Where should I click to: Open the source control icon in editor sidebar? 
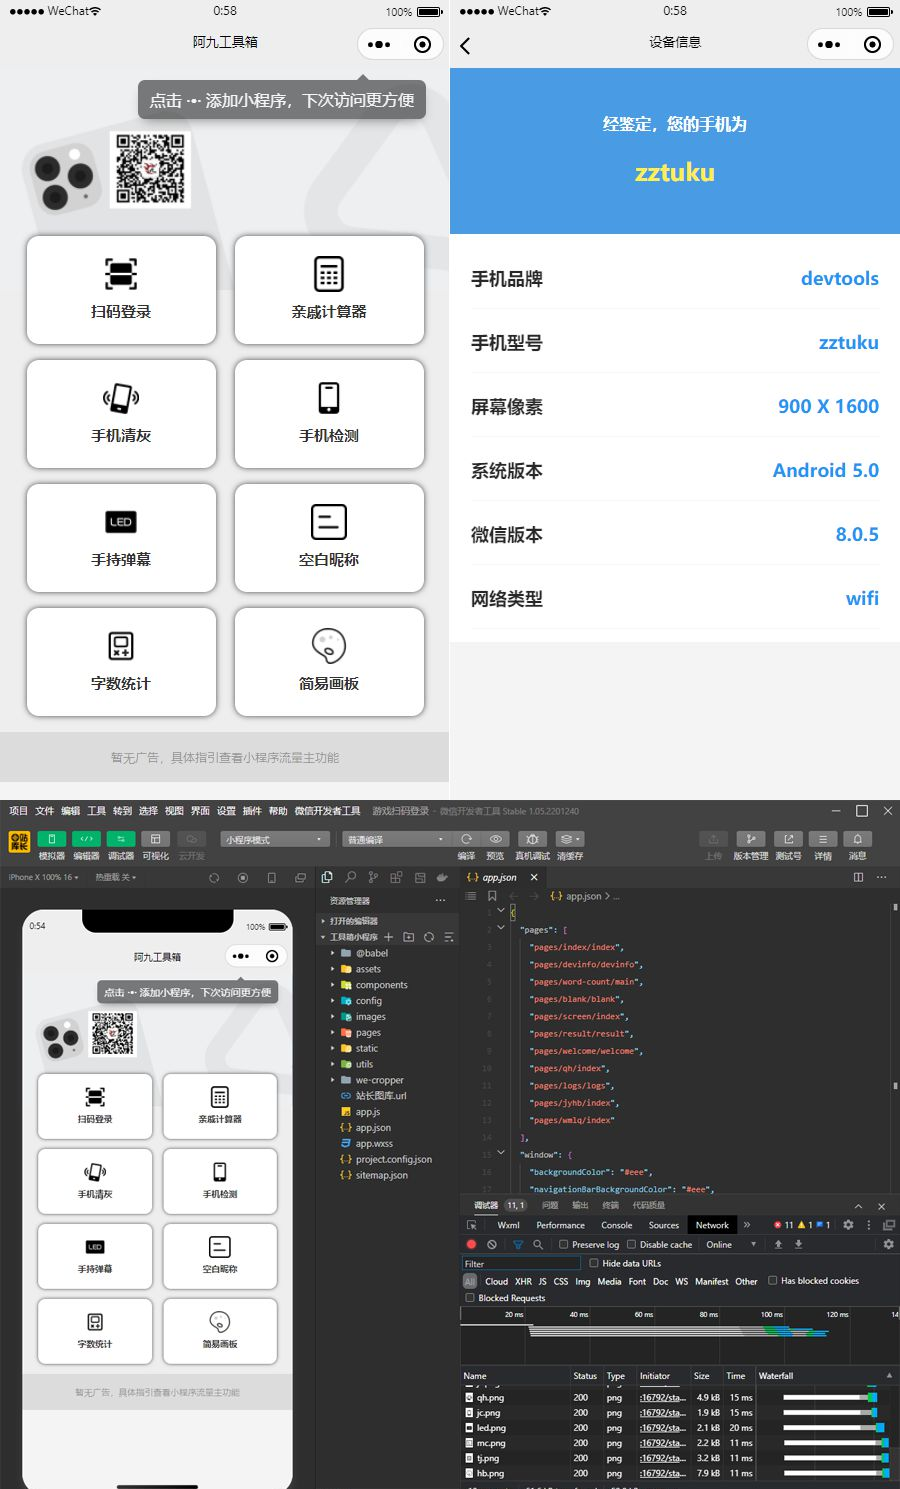point(373,877)
